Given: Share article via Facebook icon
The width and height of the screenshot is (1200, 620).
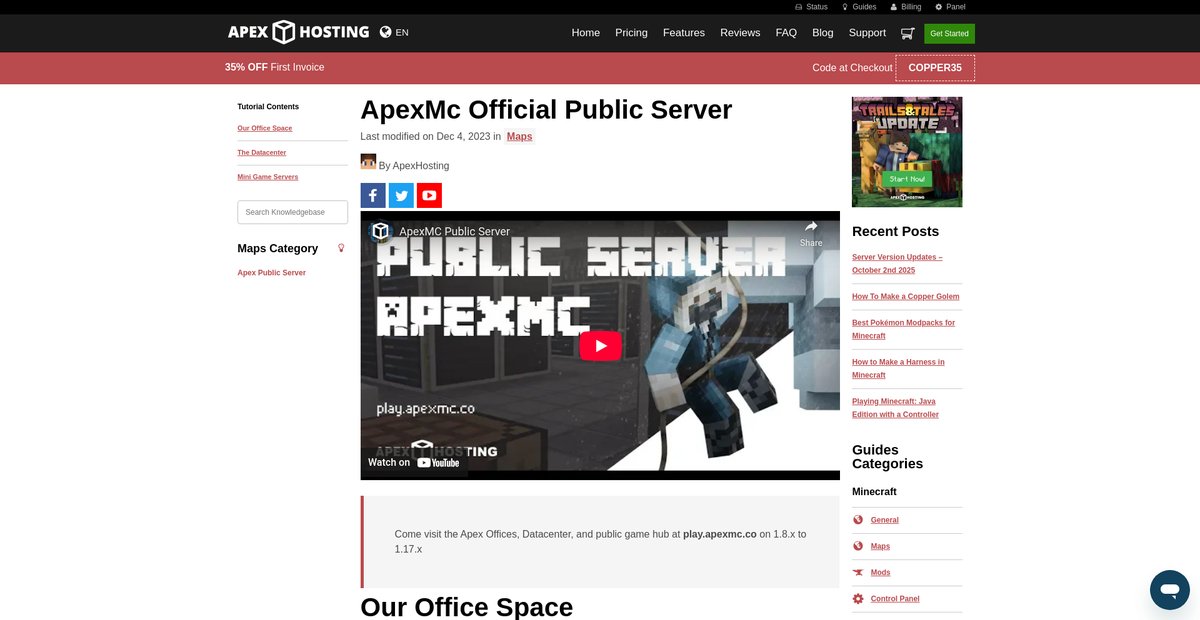Looking at the screenshot, I should [373, 195].
